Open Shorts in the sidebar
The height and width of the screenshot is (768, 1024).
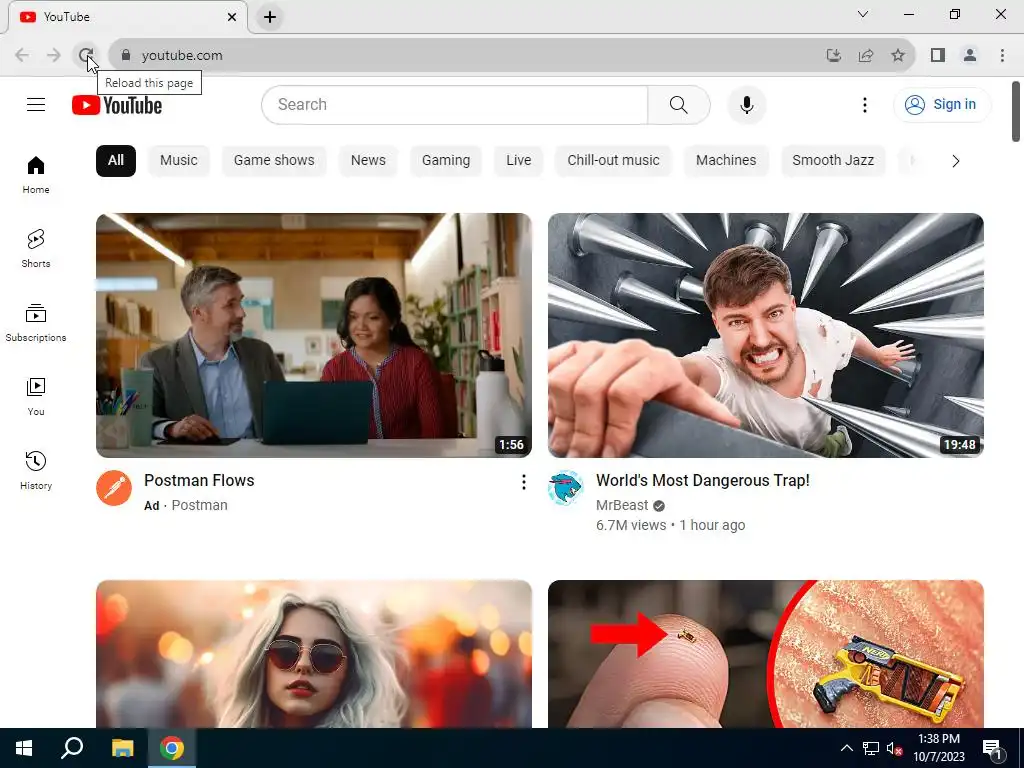point(36,249)
